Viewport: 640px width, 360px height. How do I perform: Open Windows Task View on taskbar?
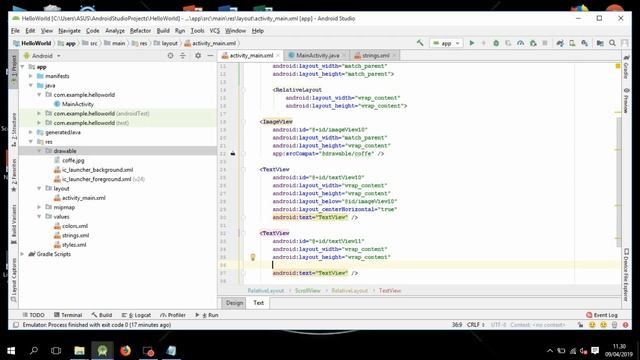(56, 351)
